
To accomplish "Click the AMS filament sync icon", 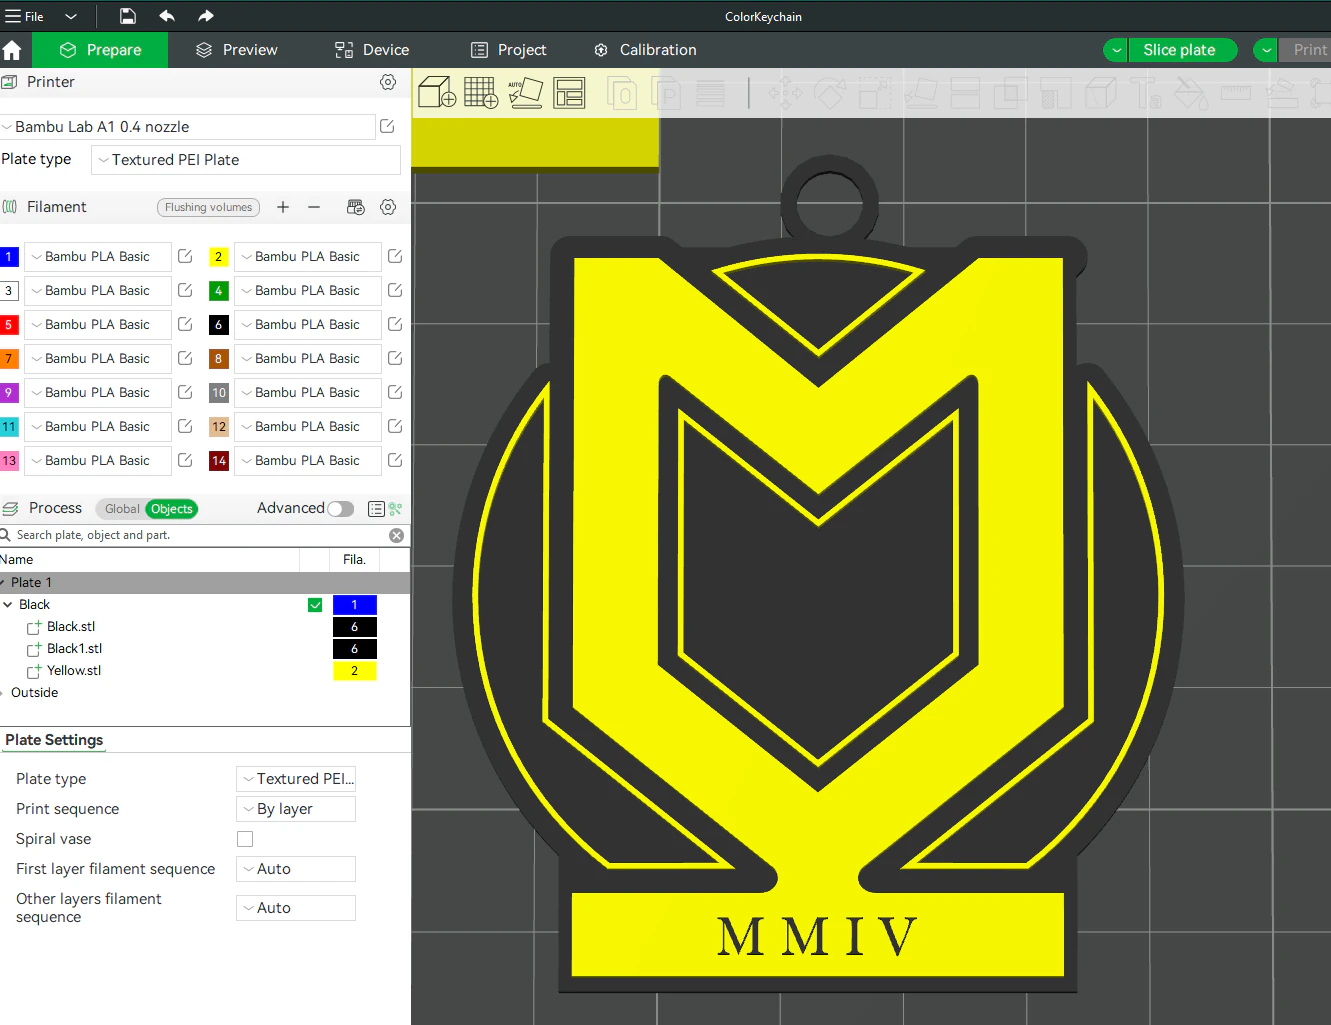I will [355, 207].
